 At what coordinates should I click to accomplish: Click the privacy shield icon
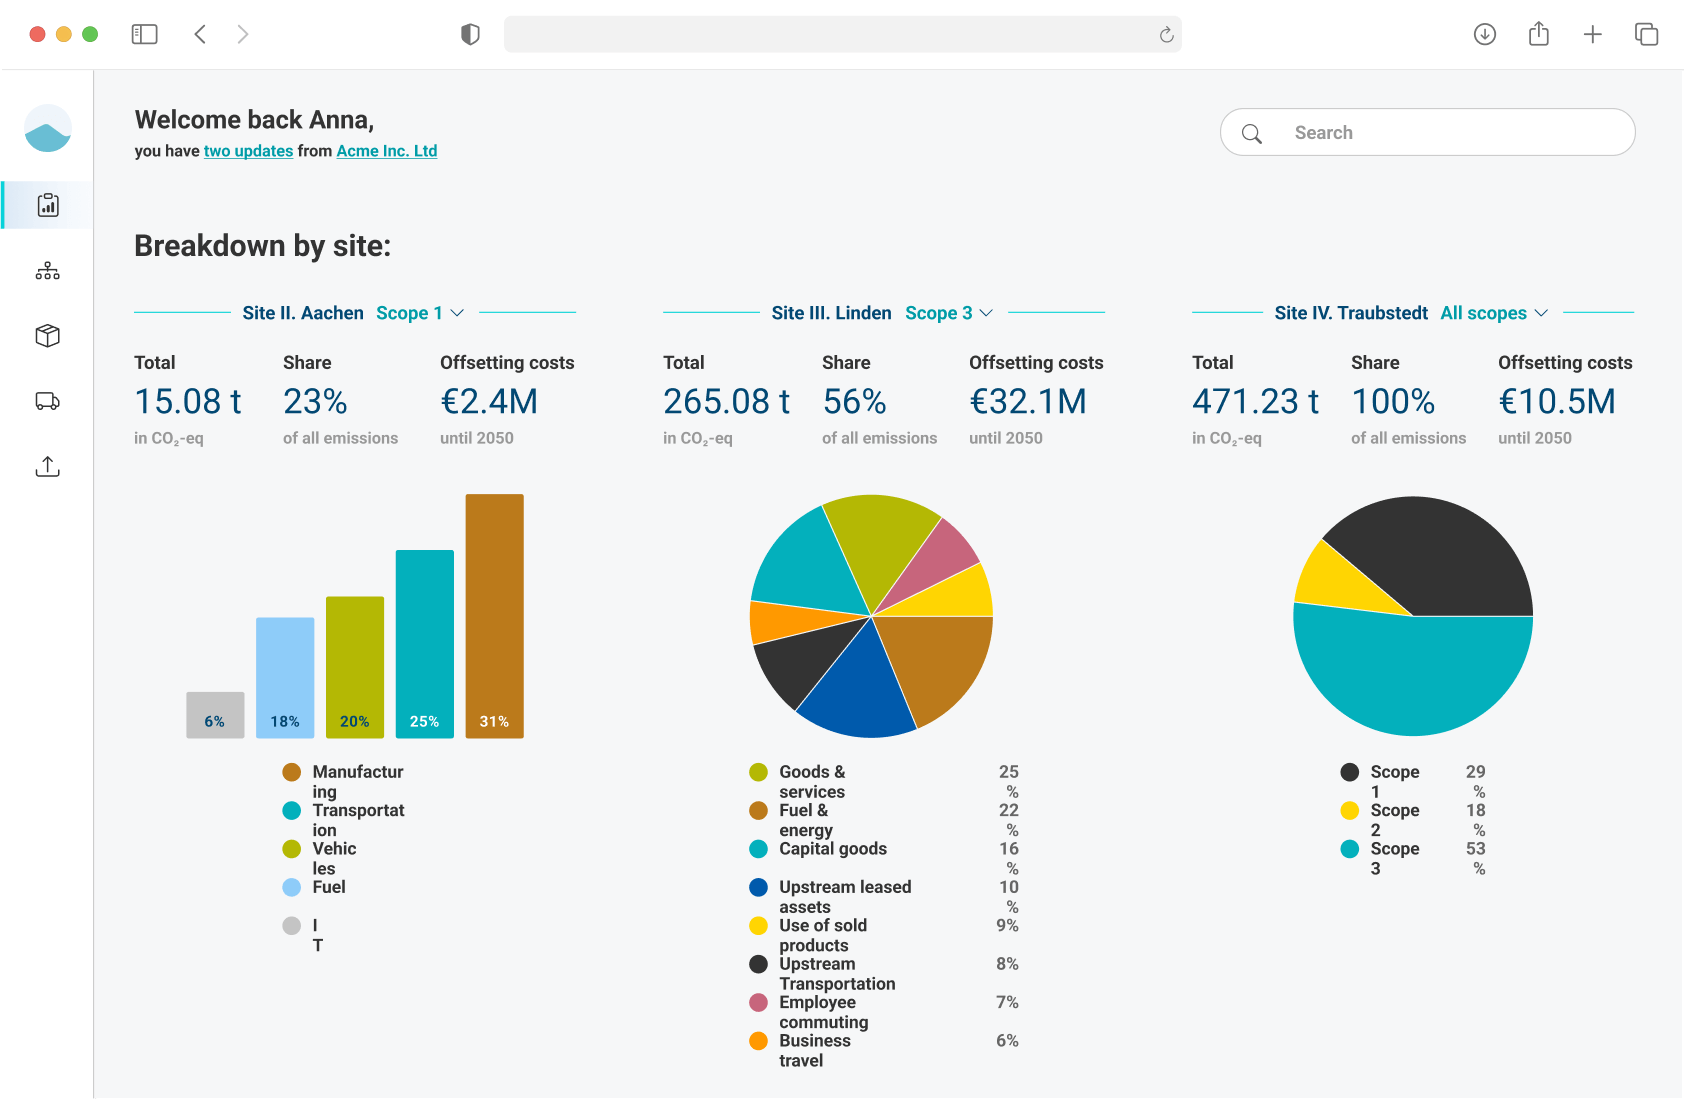point(470,34)
